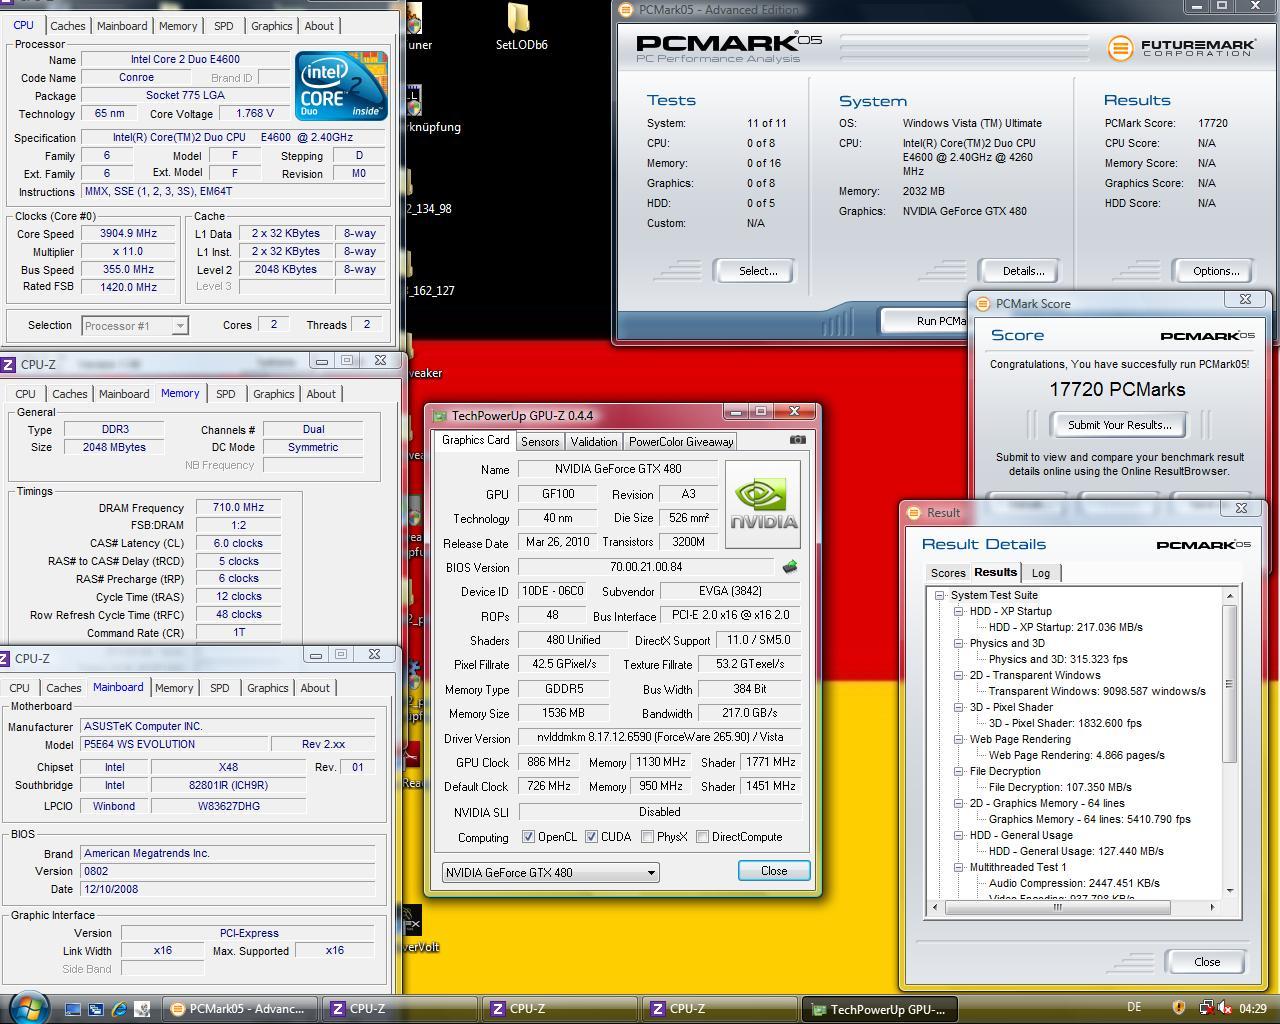
Task: Click the GPU-Z Name field value
Action: pyautogui.click(x=617, y=469)
